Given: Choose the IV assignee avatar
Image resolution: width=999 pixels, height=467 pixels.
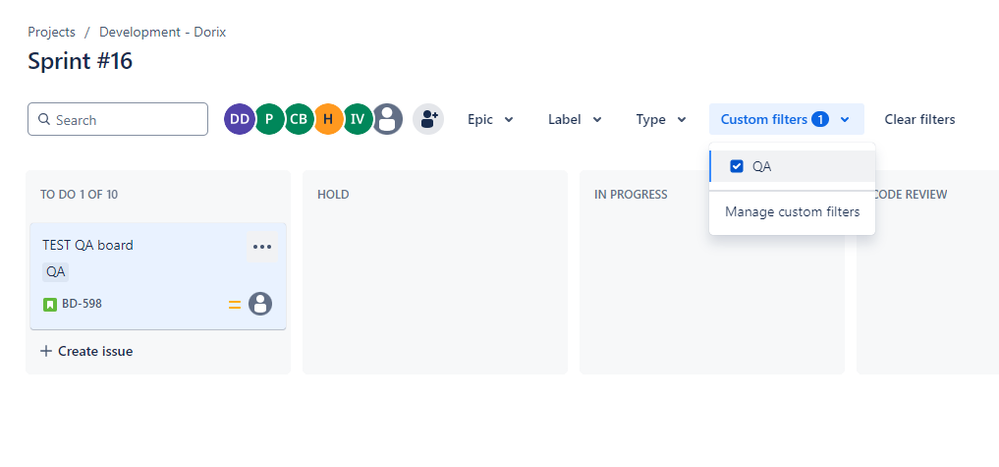Looking at the screenshot, I should [357, 119].
